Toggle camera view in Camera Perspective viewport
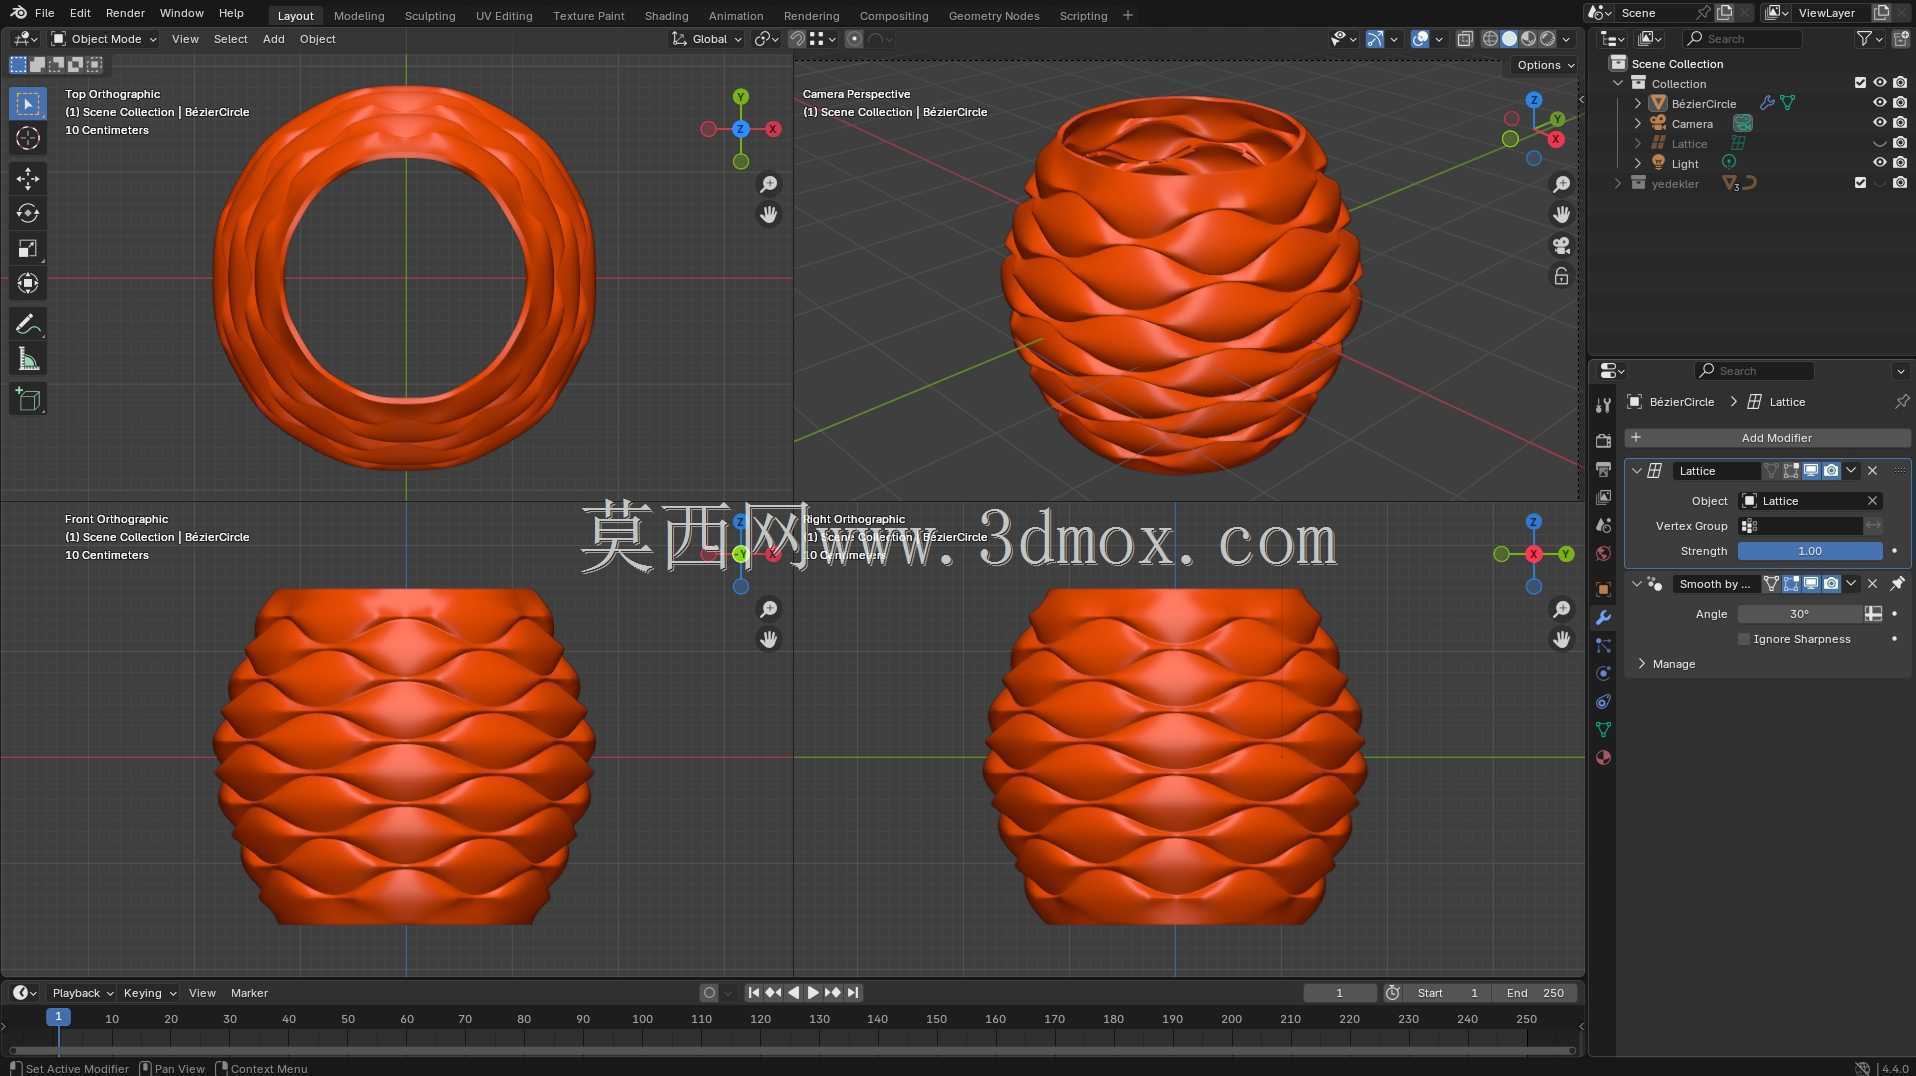The image size is (1916, 1076). click(1561, 246)
